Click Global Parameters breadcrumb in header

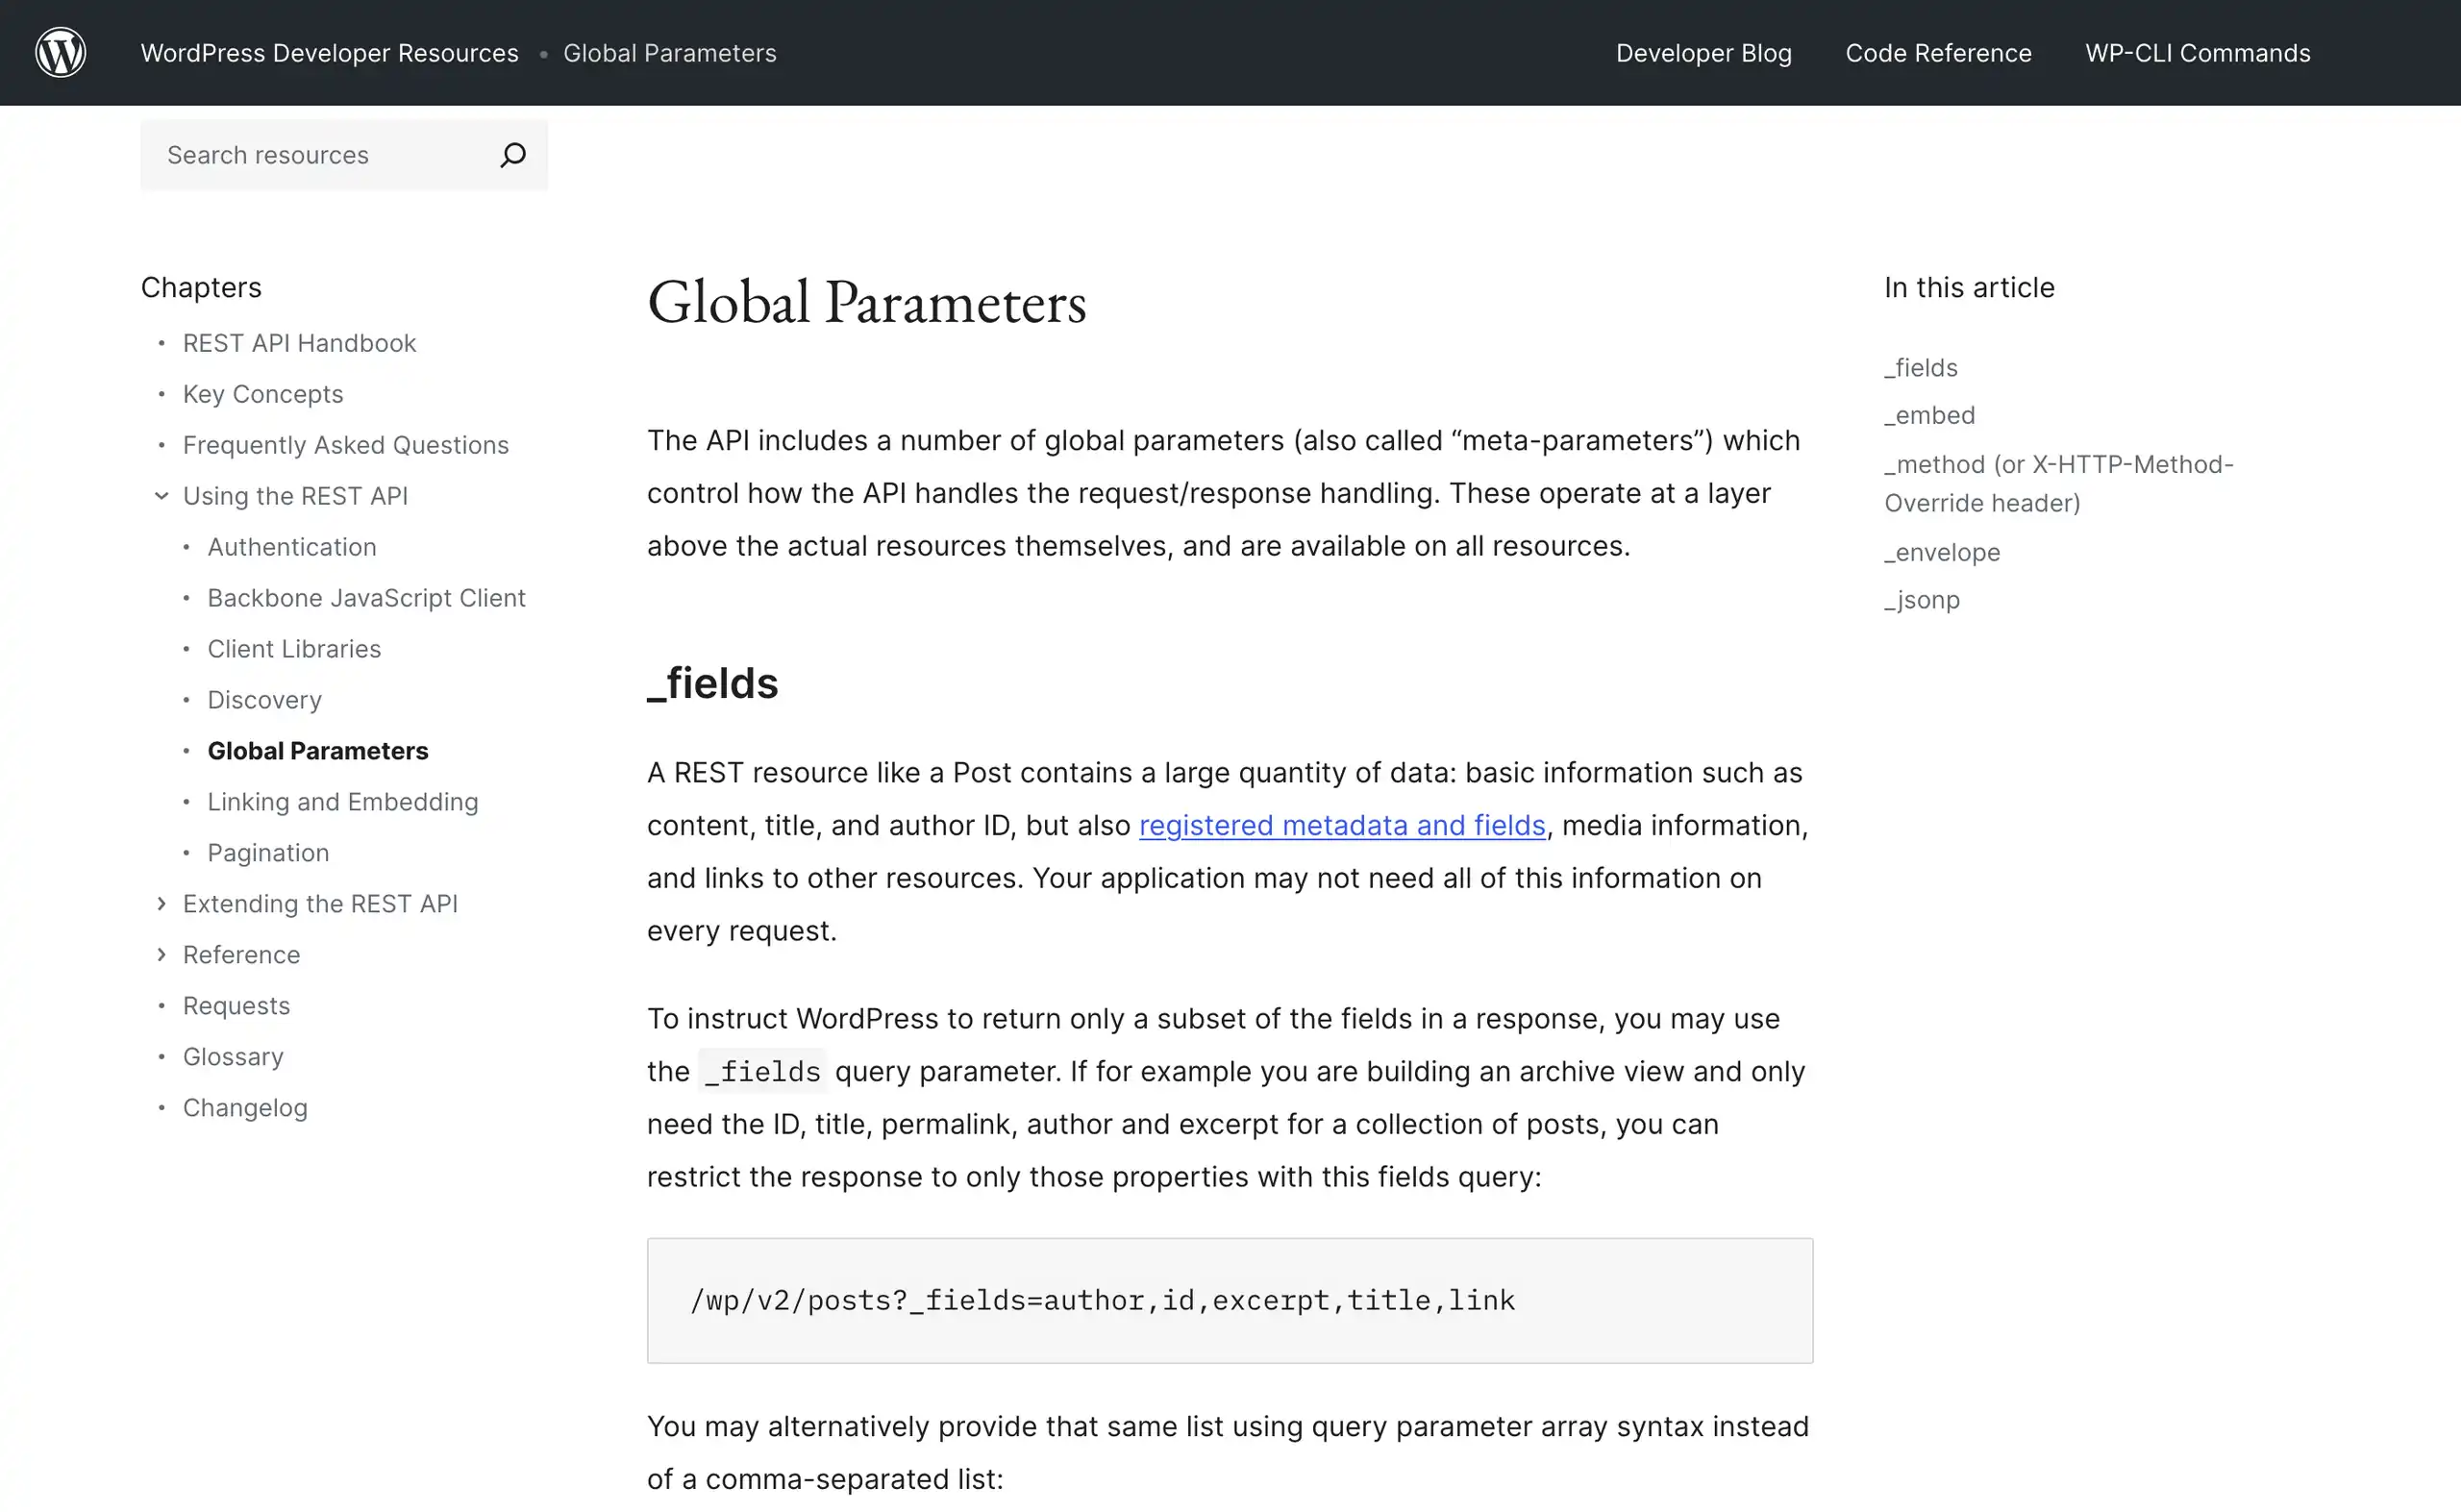(x=670, y=53)
